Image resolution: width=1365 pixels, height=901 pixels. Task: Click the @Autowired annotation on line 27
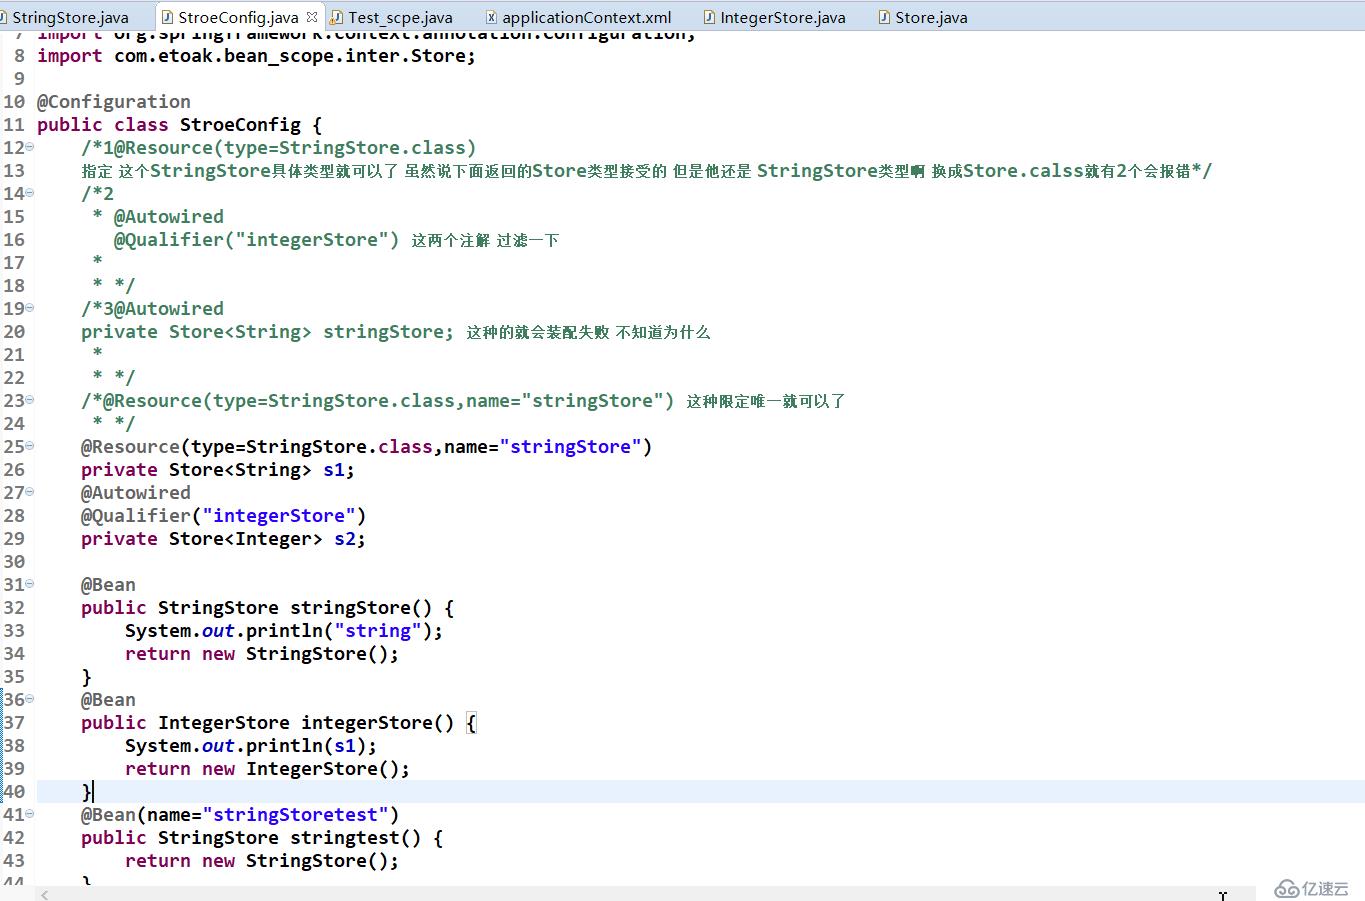point(136,493)
